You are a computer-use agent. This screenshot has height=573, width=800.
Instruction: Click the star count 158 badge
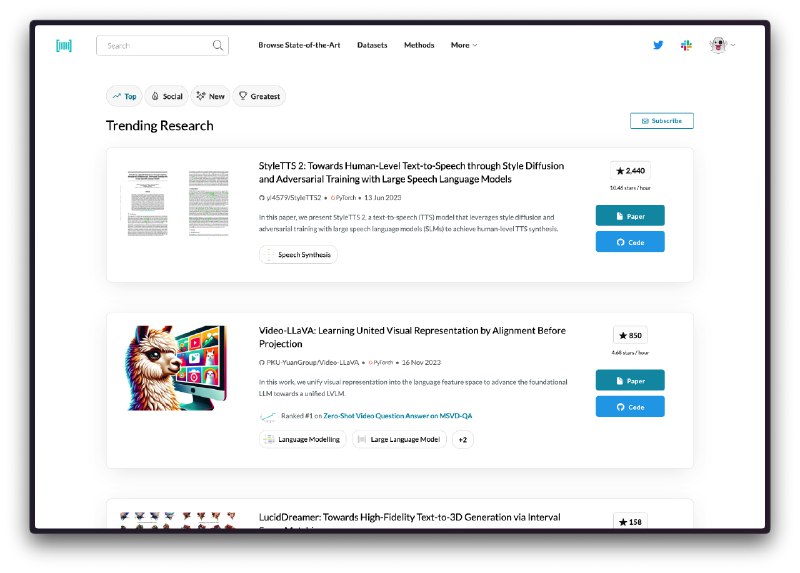point(630,521)
